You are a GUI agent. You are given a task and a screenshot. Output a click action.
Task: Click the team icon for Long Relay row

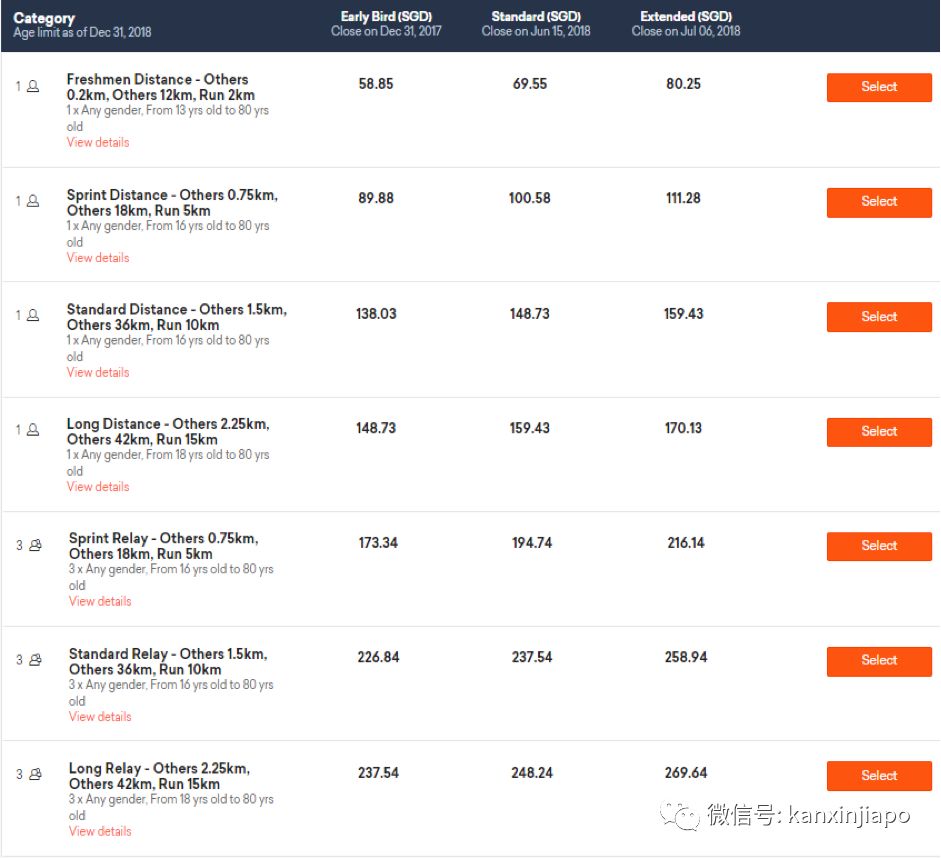(x=35, y=774)
